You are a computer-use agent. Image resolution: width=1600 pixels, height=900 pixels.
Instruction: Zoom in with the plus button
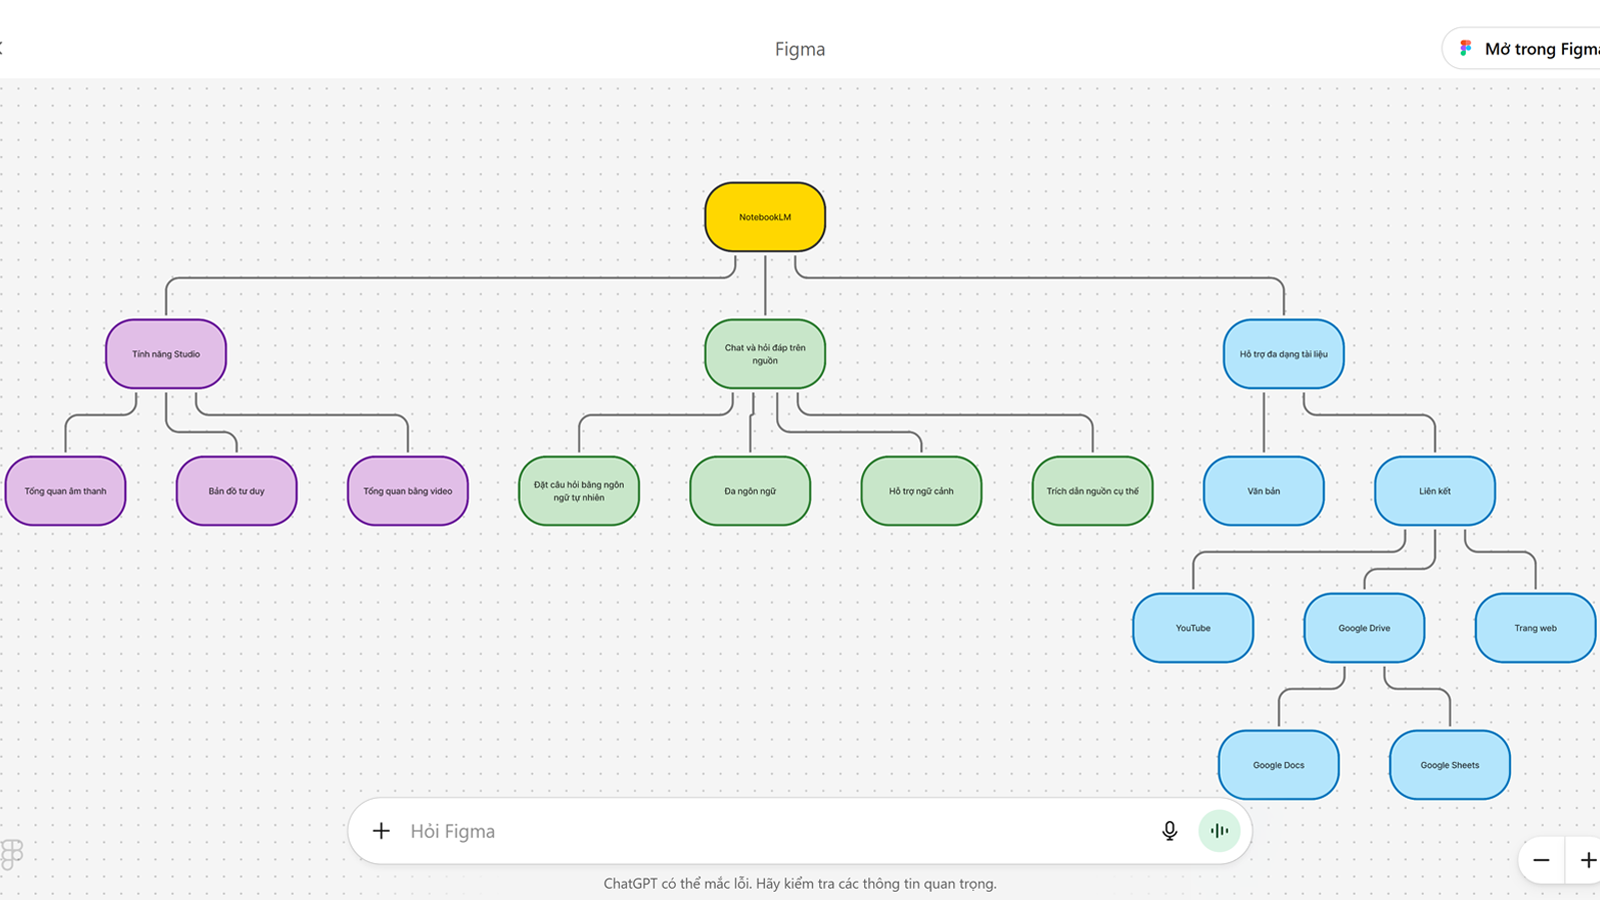pyautogui.click(x=1587, y=860)
